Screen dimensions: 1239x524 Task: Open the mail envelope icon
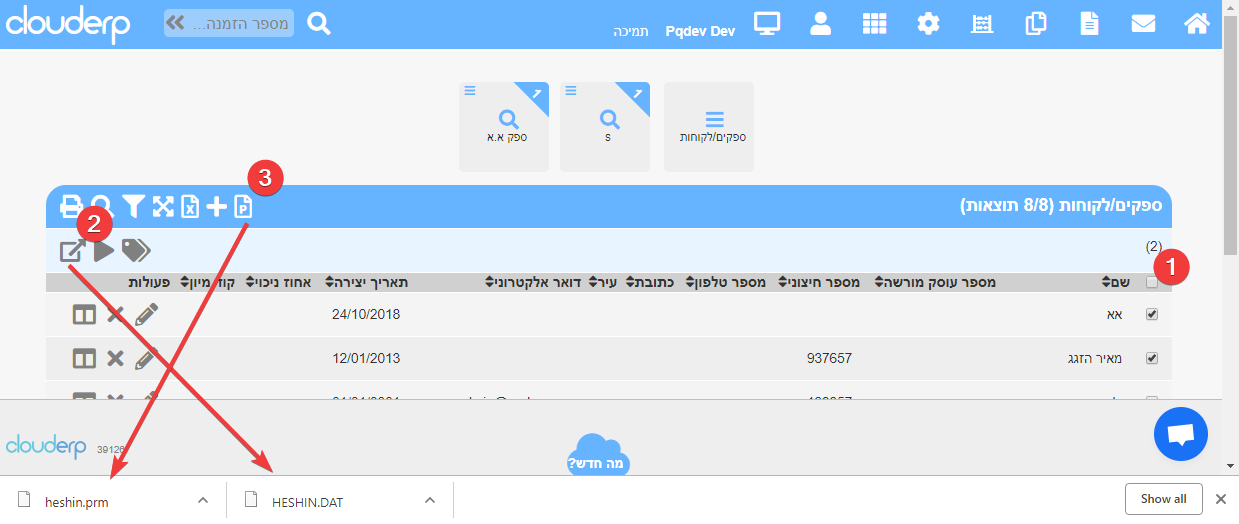click(x=1143, y=24)
